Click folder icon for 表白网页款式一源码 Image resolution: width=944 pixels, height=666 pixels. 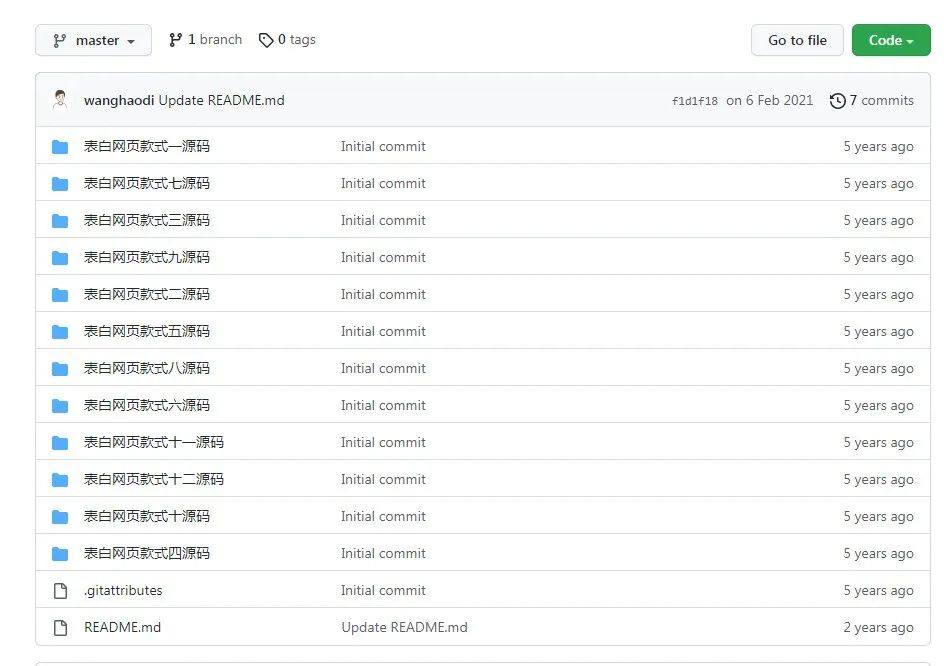[x=60, y=147]
